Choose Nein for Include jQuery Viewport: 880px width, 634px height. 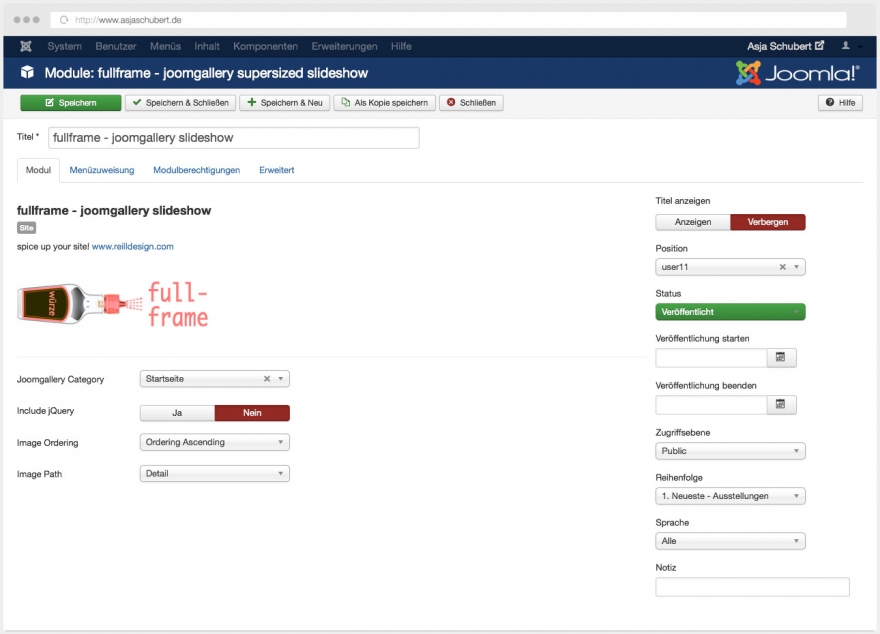[252, 413]
